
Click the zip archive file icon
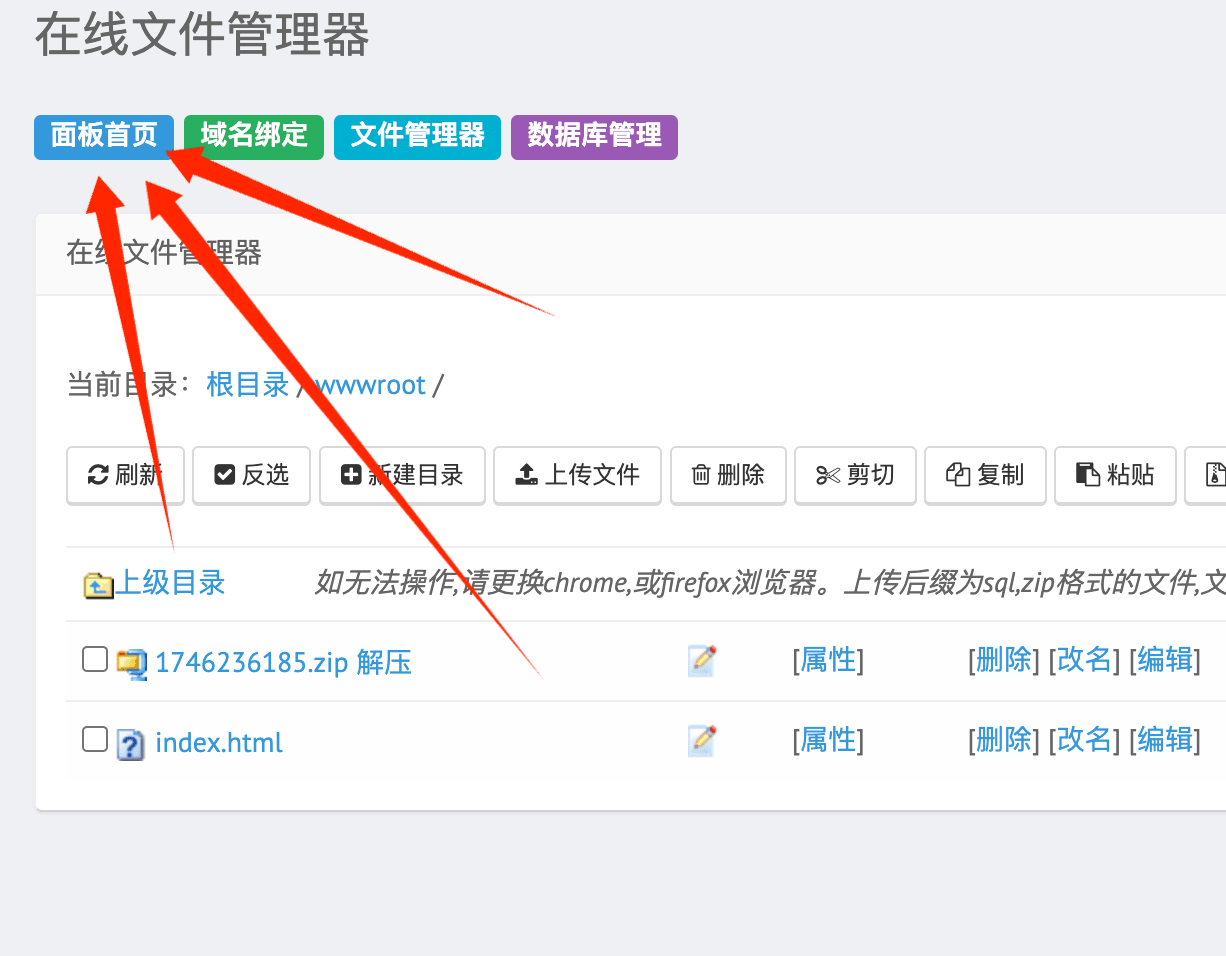coord(131,662)
